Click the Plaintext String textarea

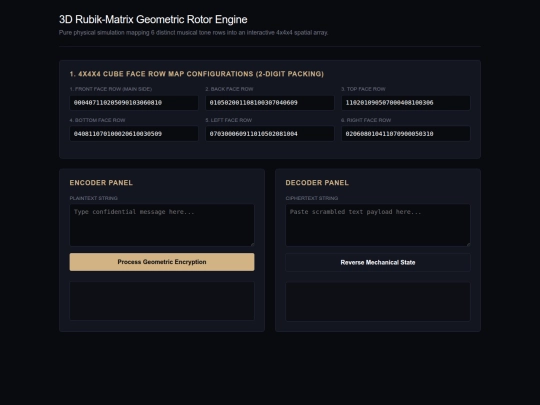point(162,225)
